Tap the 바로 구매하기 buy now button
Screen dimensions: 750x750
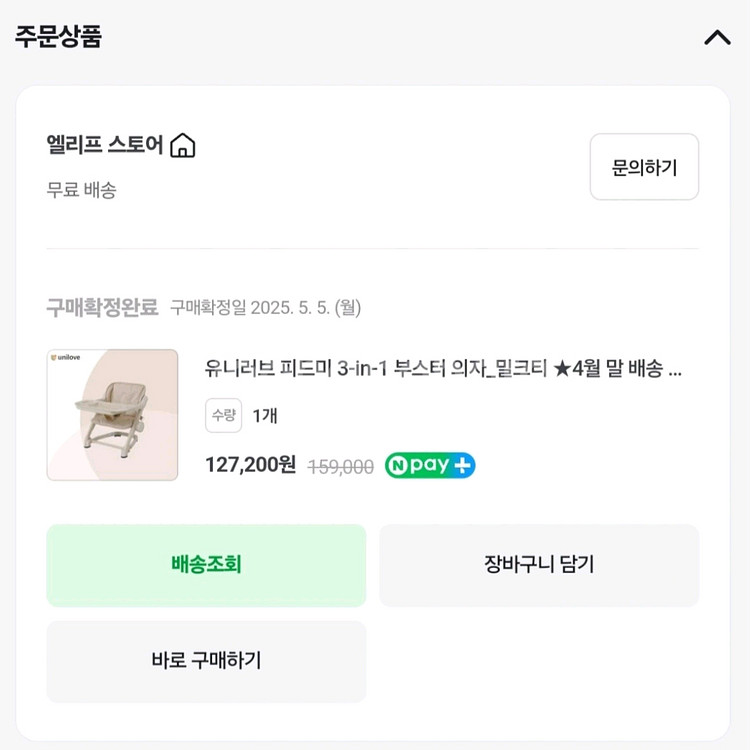206,661
